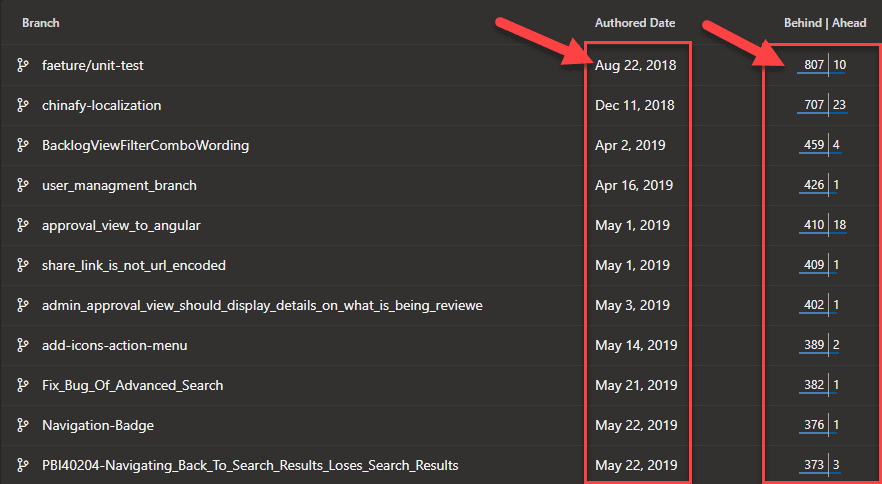Open the Fix_Bug_Of_Advanced_Search branch

[132, 385]
